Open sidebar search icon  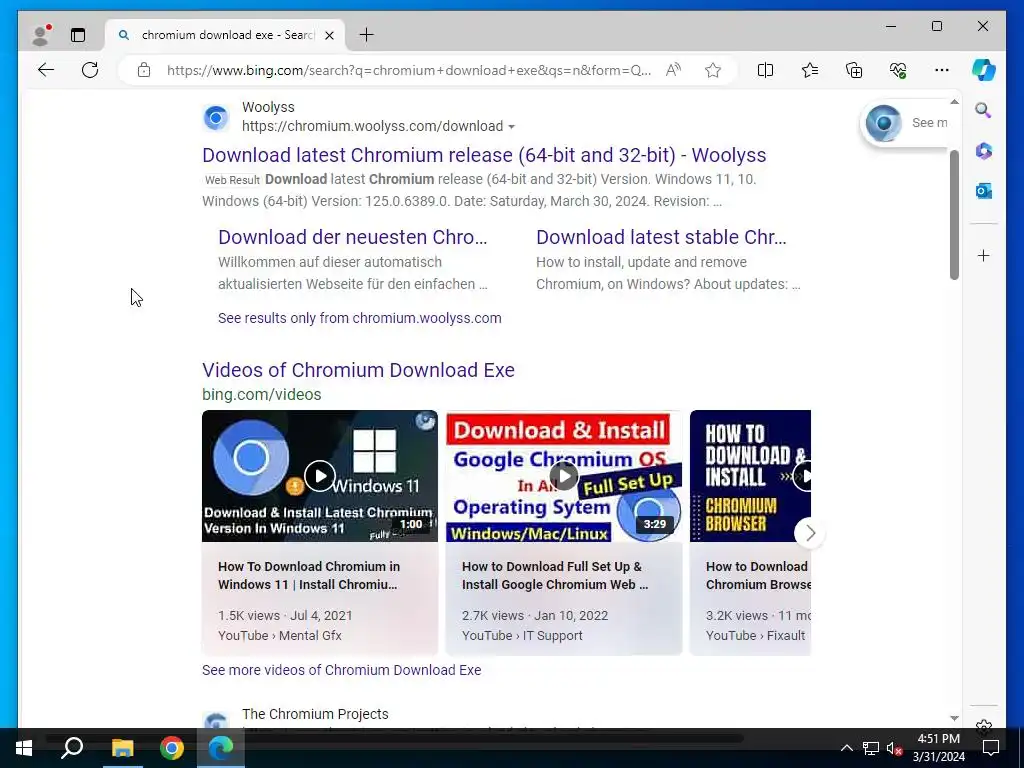point(984,110)
